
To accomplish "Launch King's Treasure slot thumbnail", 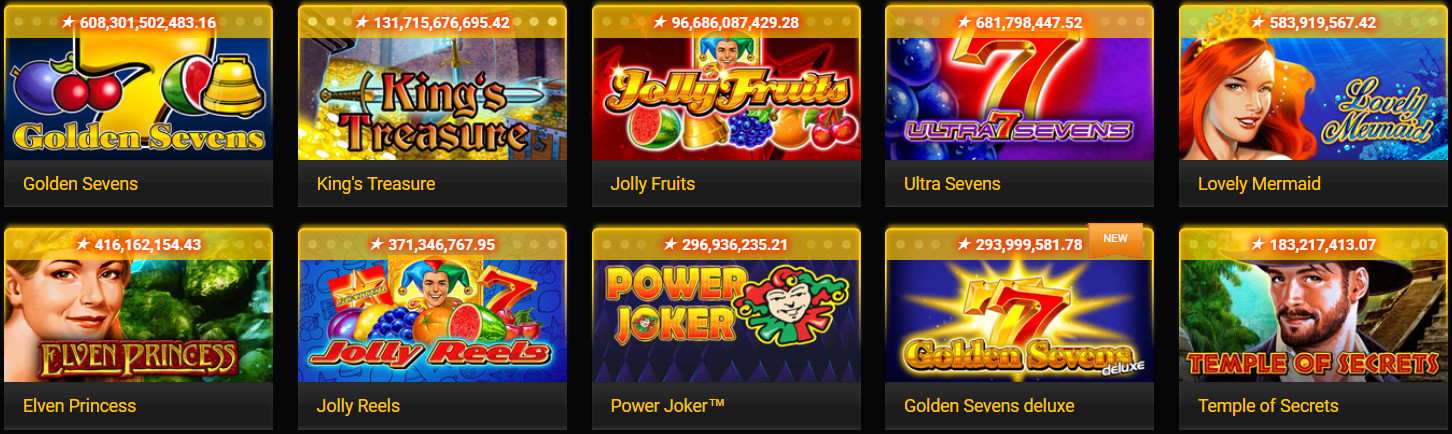I will tap(432, 98).
